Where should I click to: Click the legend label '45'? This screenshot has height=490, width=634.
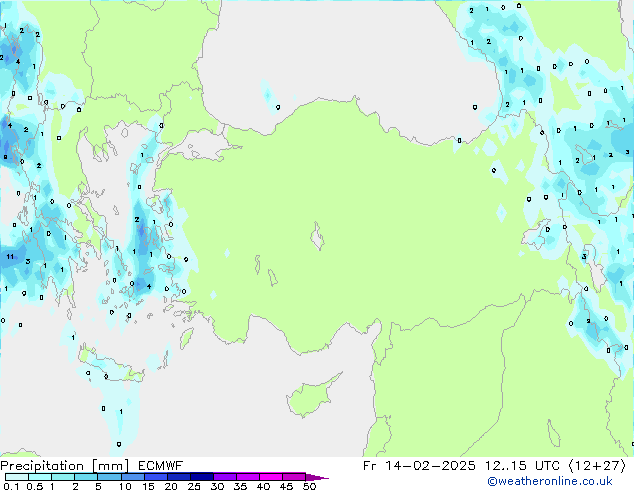coord(286,486)
